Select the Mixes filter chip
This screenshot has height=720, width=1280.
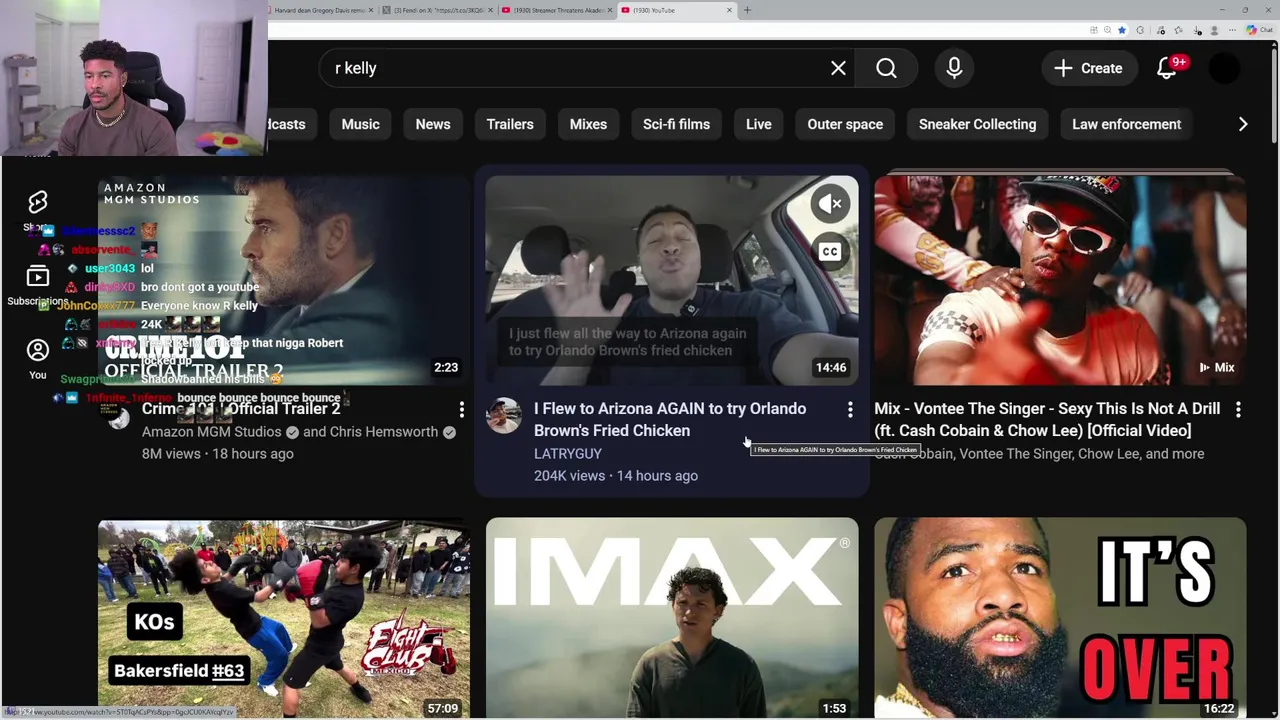(x=588, y=124)
